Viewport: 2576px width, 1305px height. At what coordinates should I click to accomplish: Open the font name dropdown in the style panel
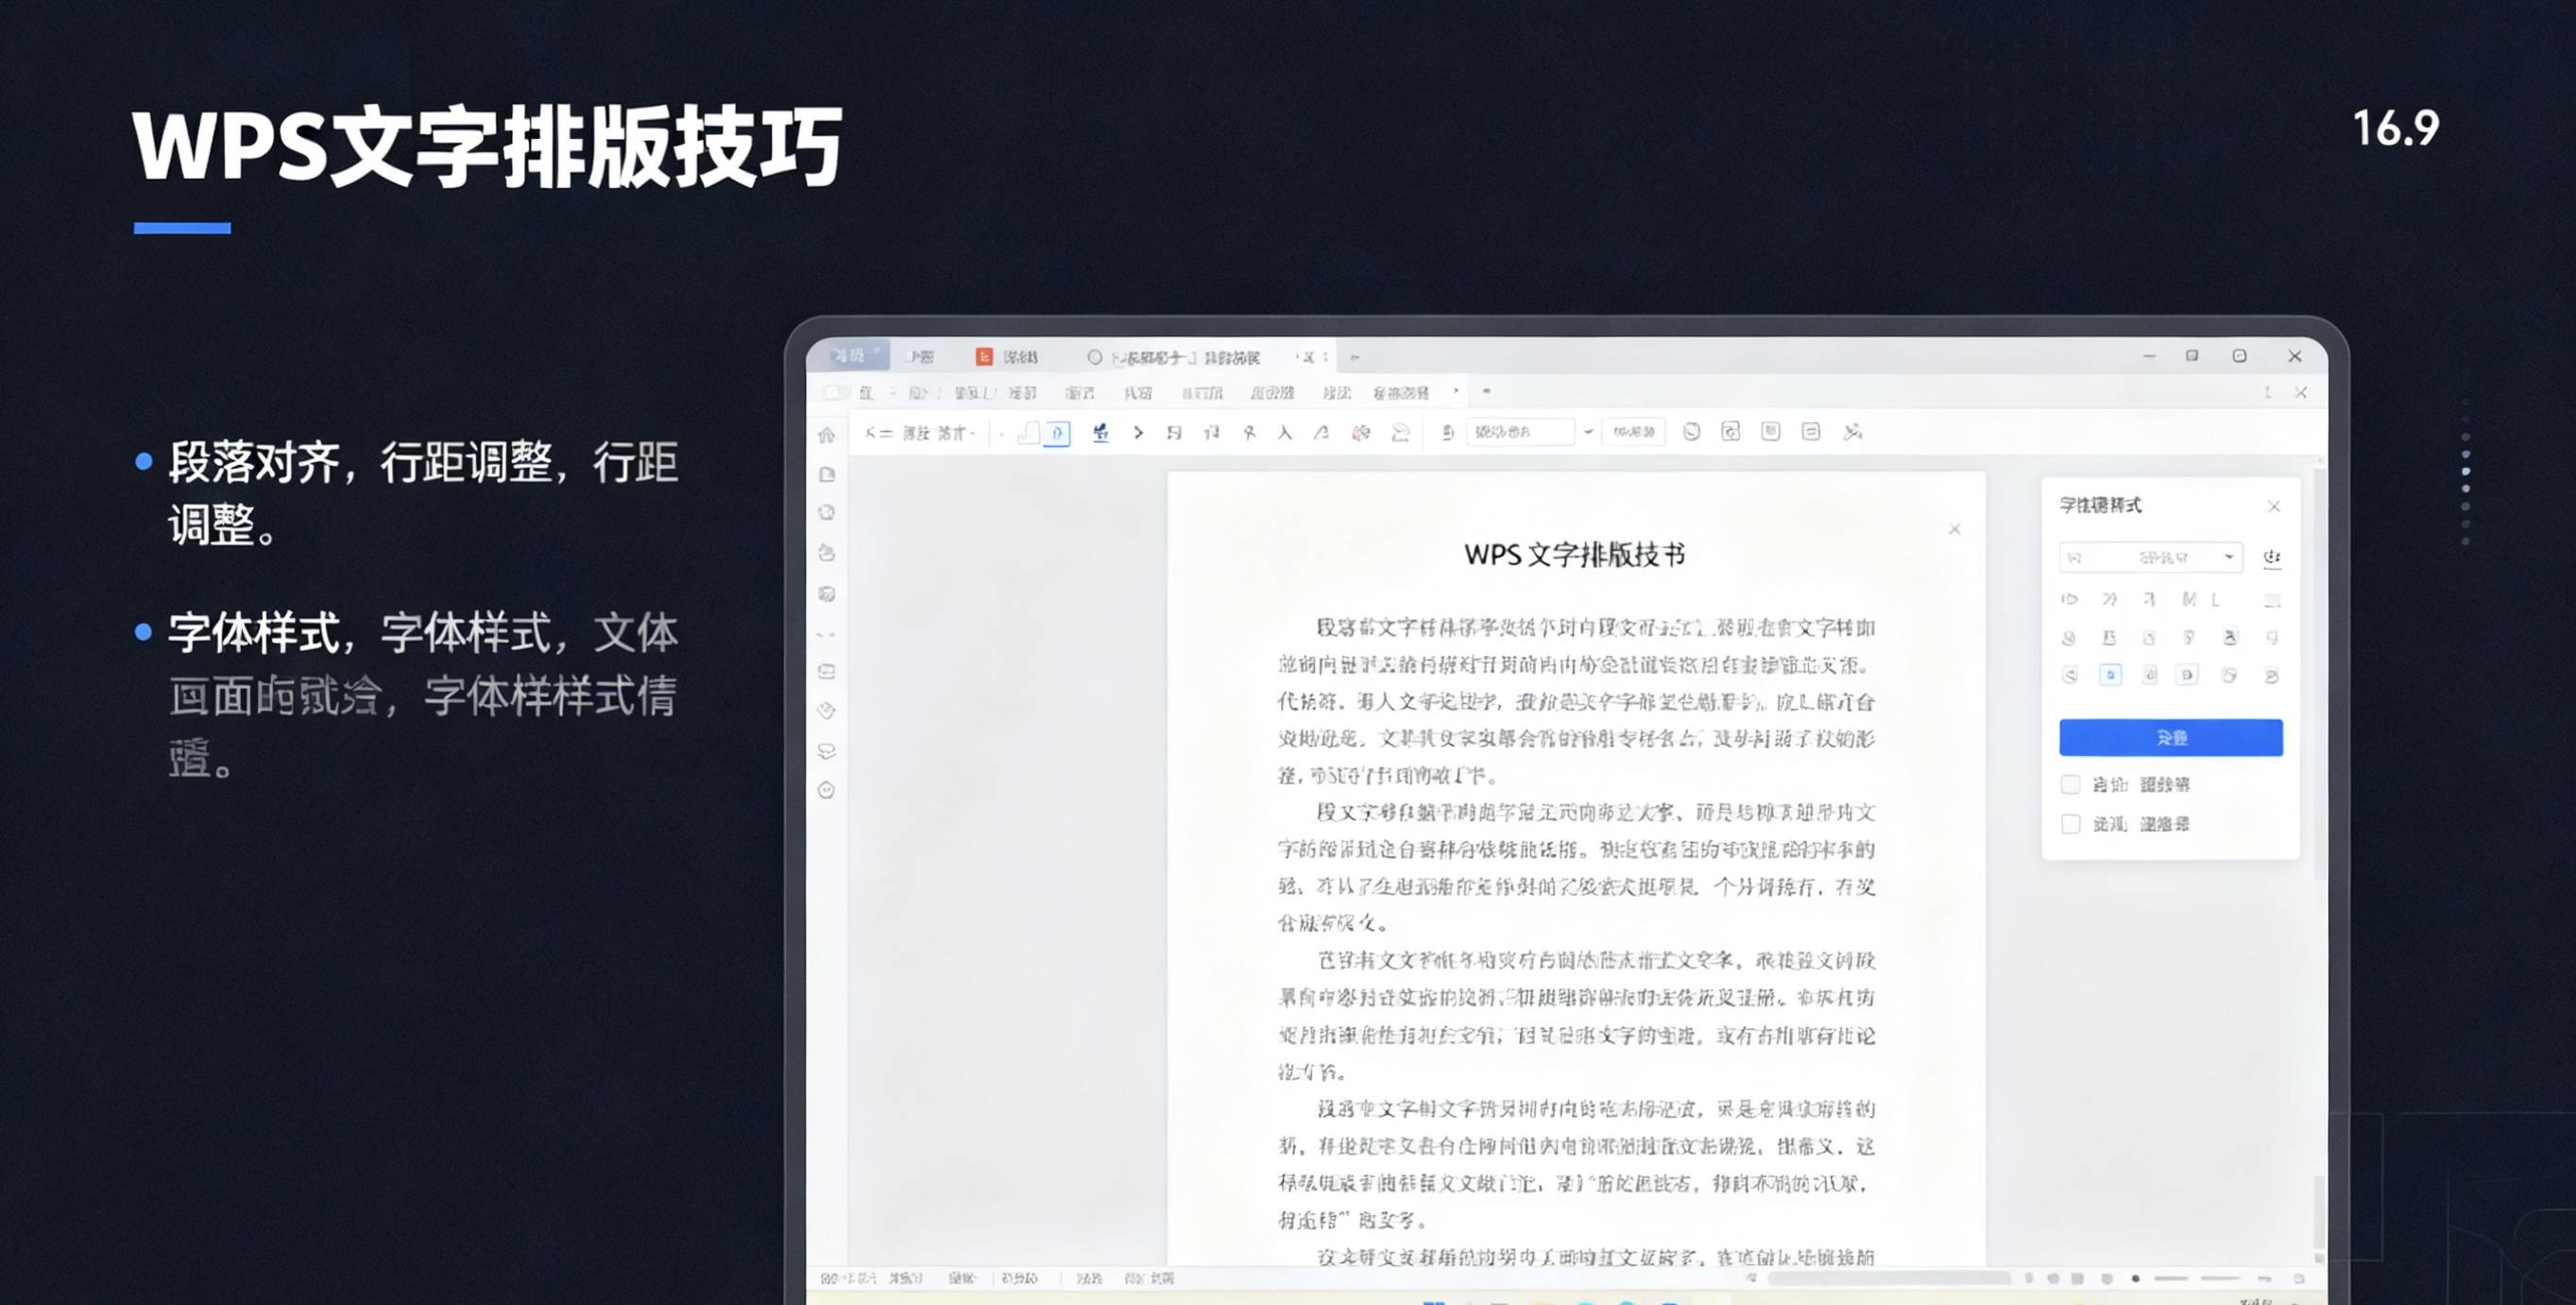[2150, 558]
